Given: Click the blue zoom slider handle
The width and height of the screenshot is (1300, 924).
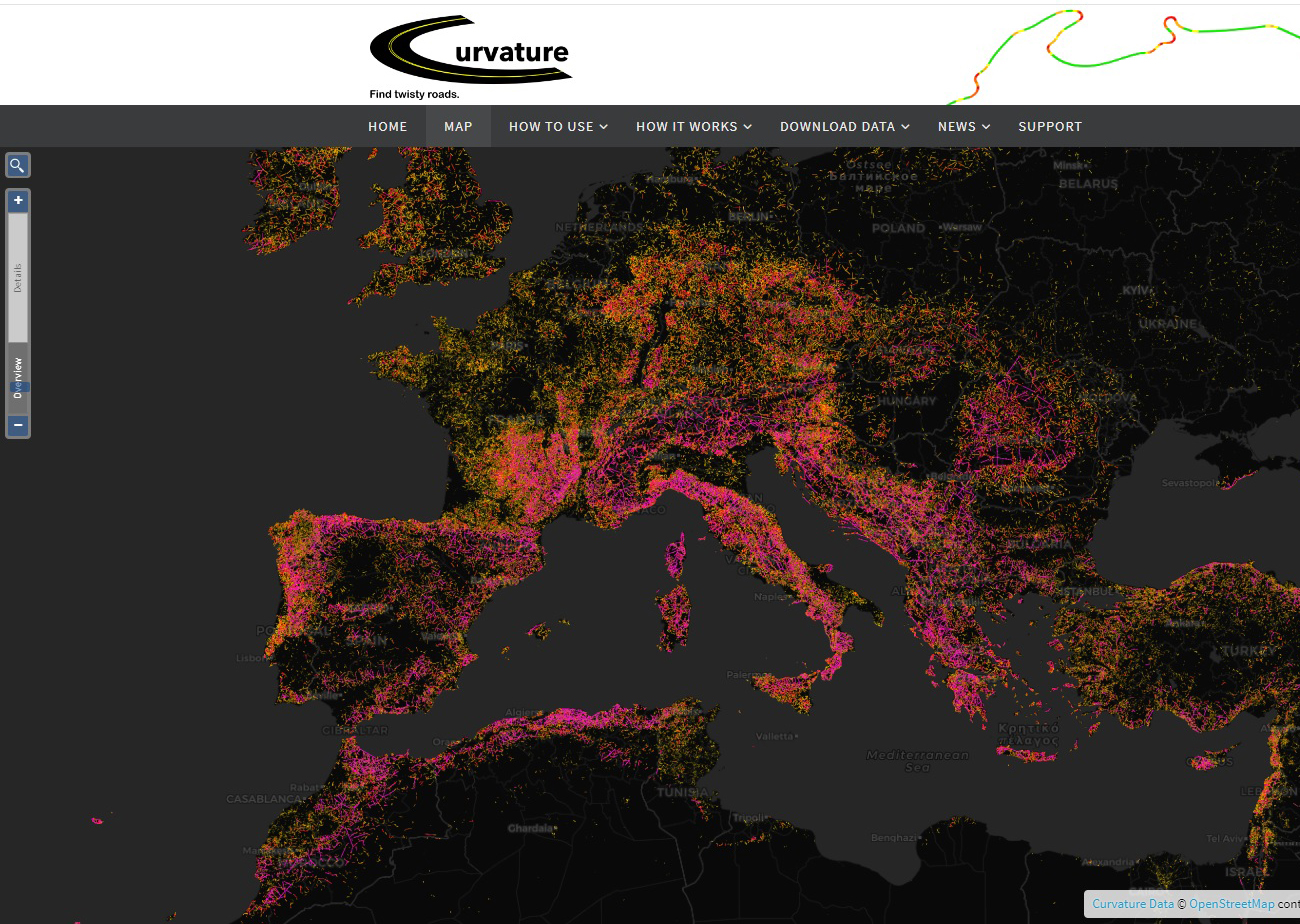Looking at the screenshot, I should [19, 387].
